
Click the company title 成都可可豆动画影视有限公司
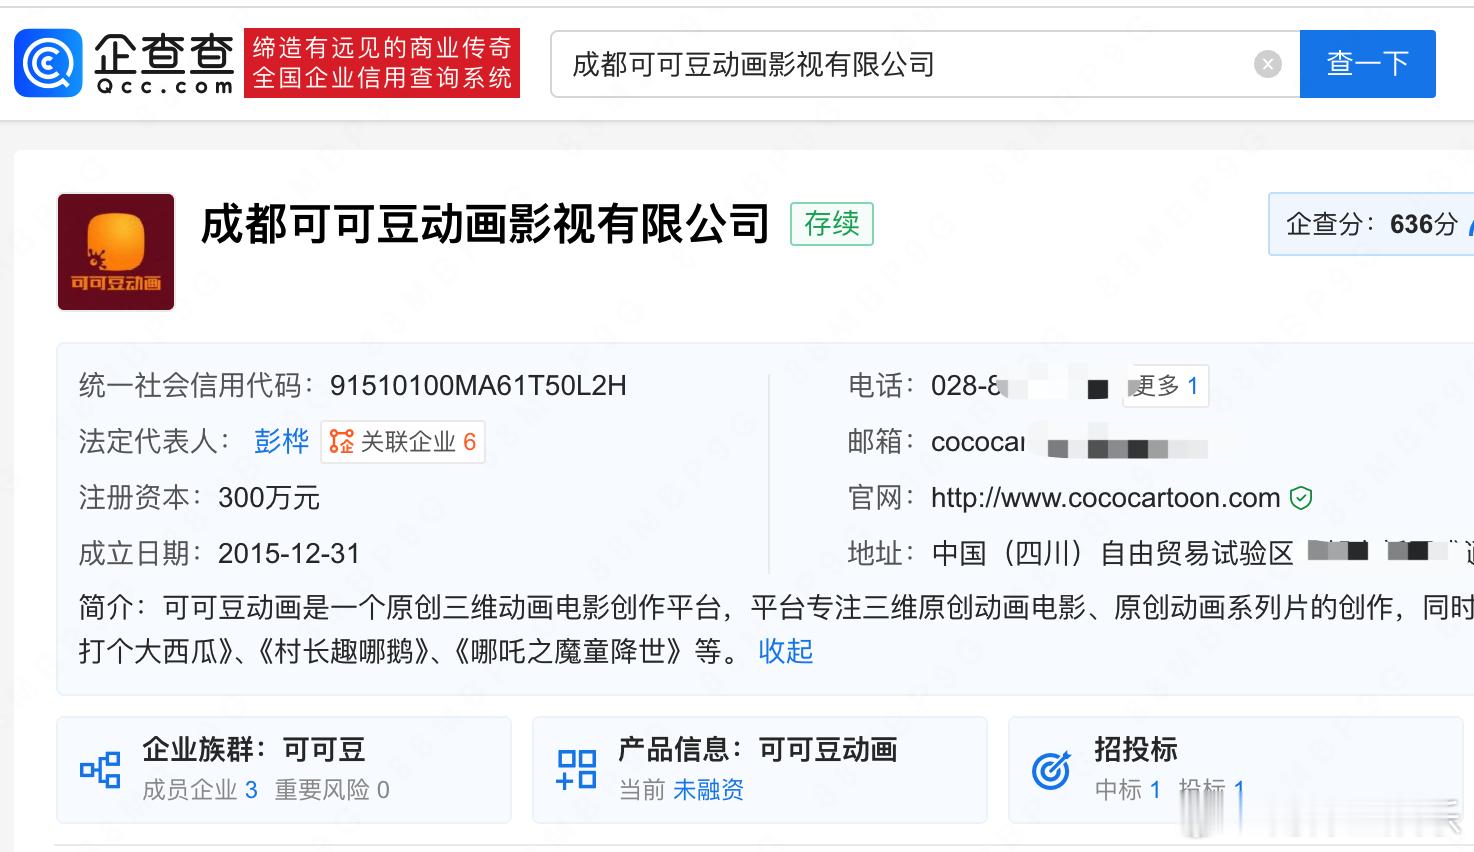[x=485, y=224]
